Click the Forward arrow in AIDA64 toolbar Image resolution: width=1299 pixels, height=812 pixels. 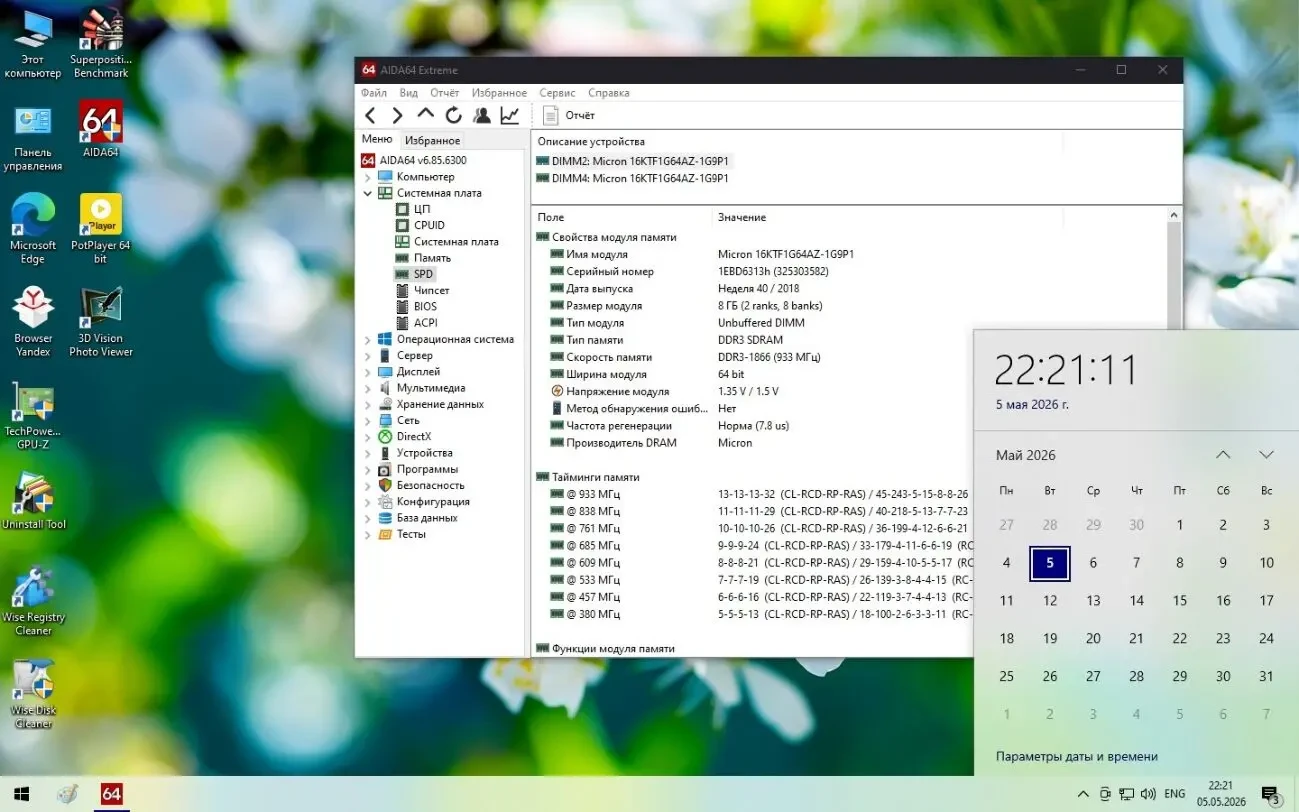point(397,116)
